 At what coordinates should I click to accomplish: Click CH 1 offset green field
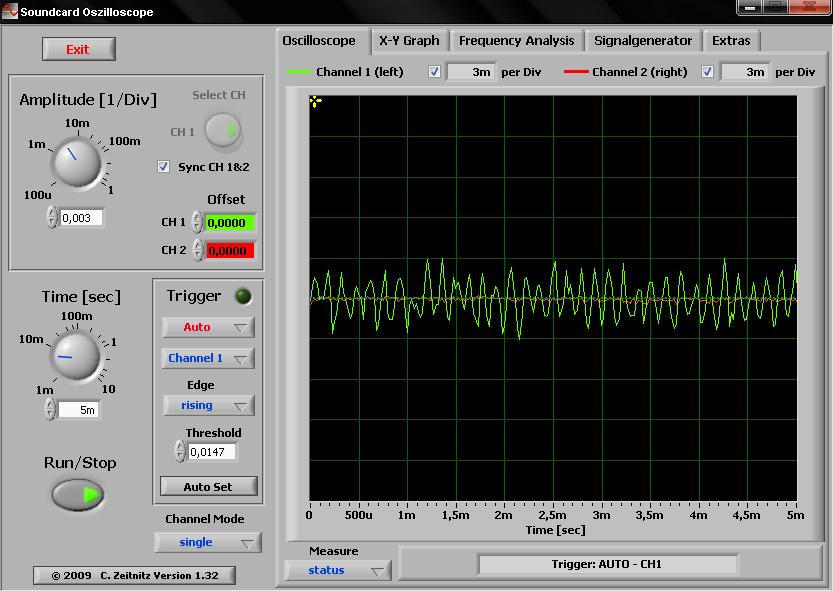(x=230, y=223)
